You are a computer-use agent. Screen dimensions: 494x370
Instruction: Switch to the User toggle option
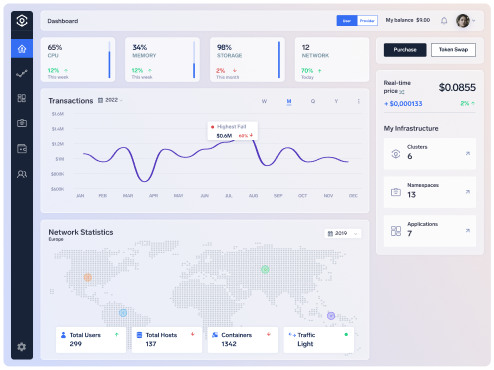(x=347, y=21)
